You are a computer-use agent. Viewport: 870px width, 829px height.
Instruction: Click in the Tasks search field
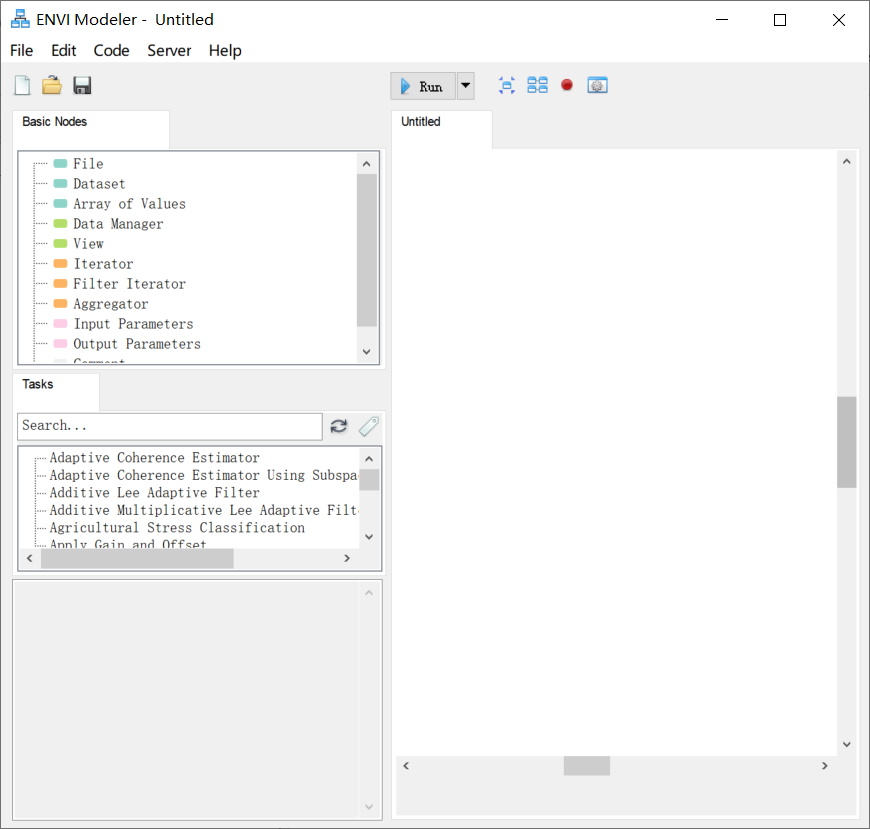(169, 426)
